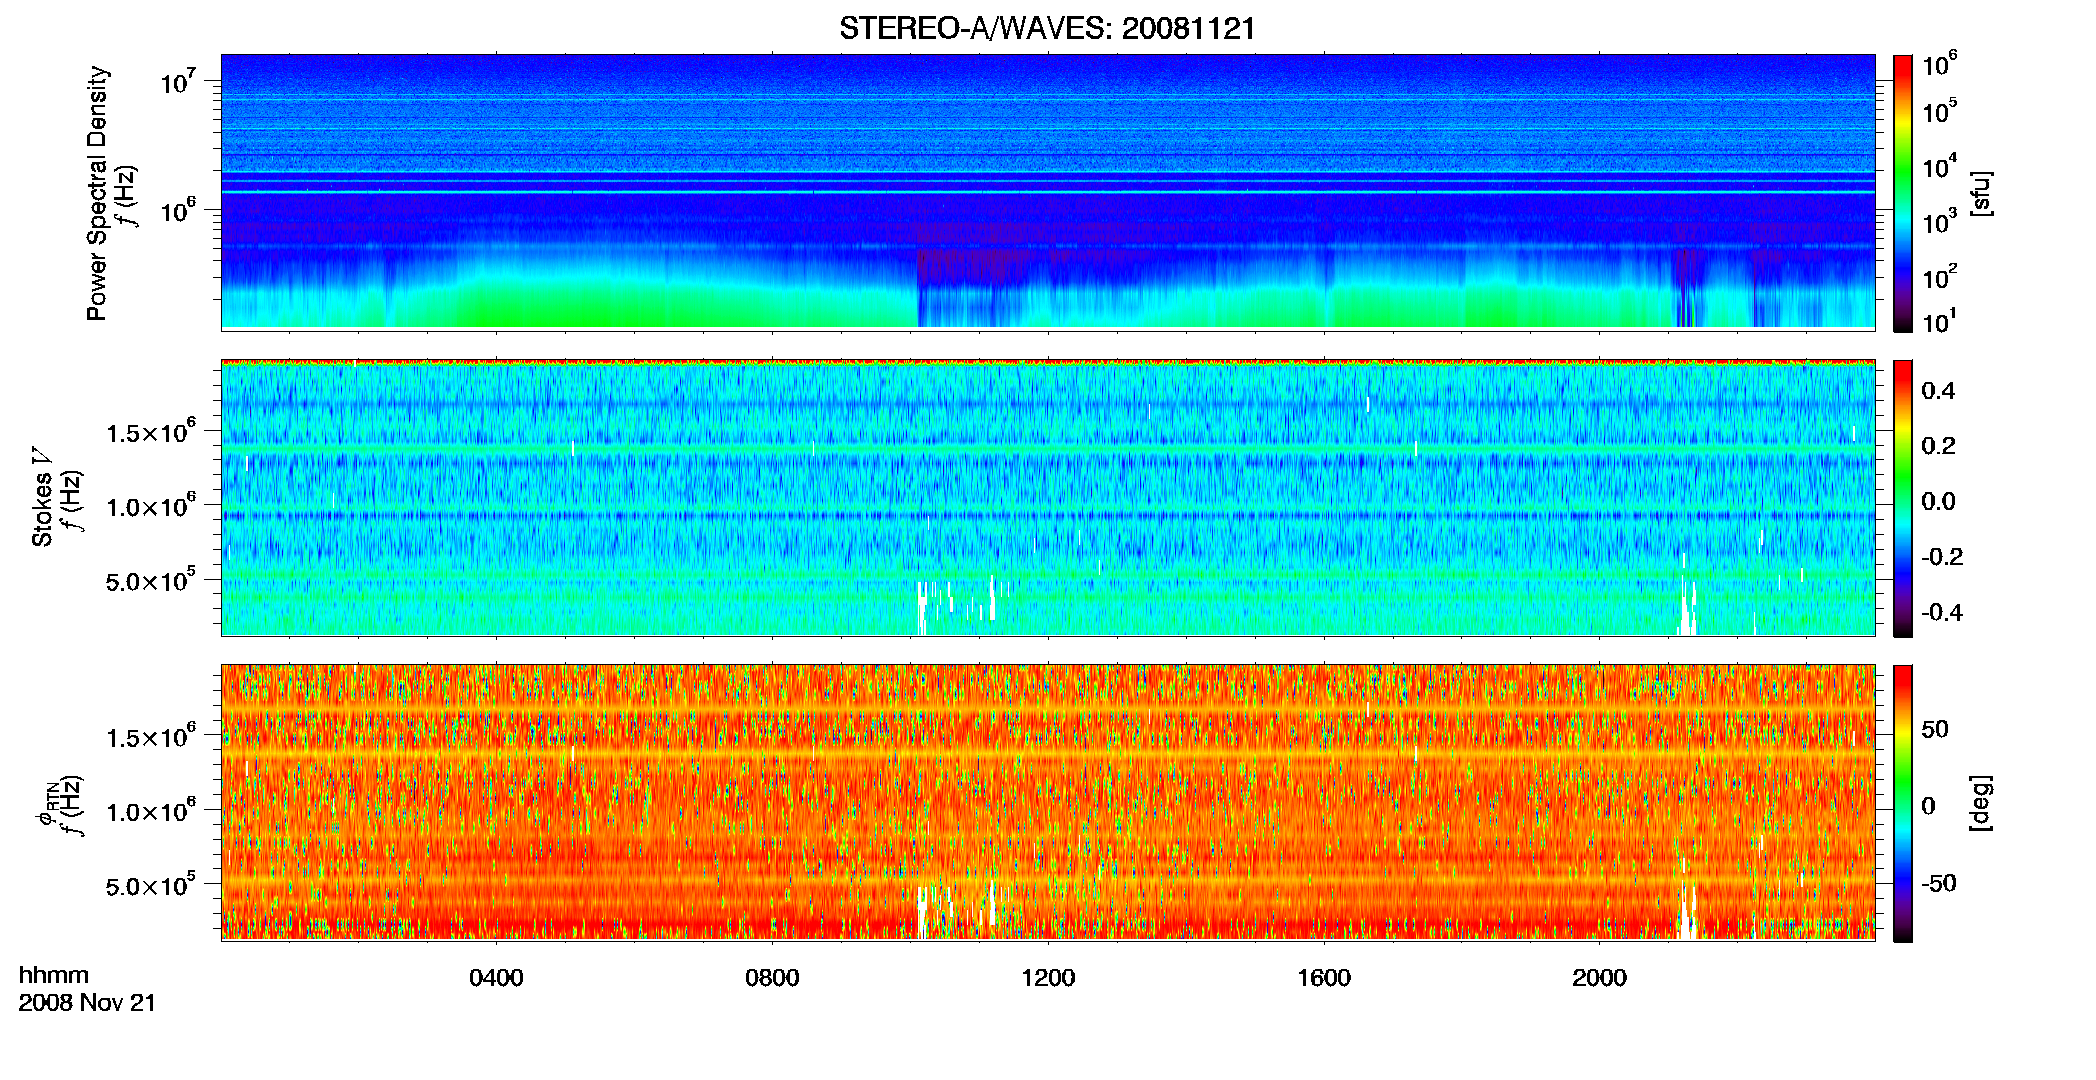Image resolution: width=2096 pixels, height=1080 pixels.
Task: Click the -50 value on the degrees colorbar
Action: 1938,883
